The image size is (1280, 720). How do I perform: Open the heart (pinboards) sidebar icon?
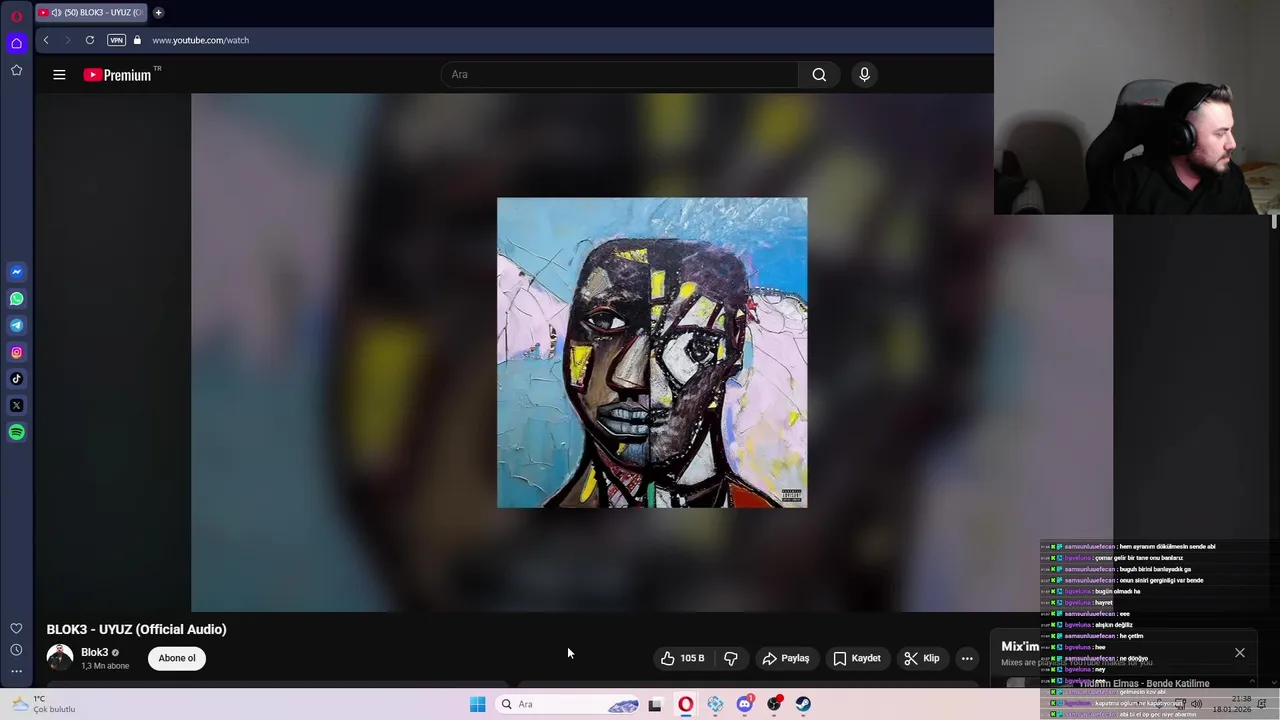pos(16,628)
